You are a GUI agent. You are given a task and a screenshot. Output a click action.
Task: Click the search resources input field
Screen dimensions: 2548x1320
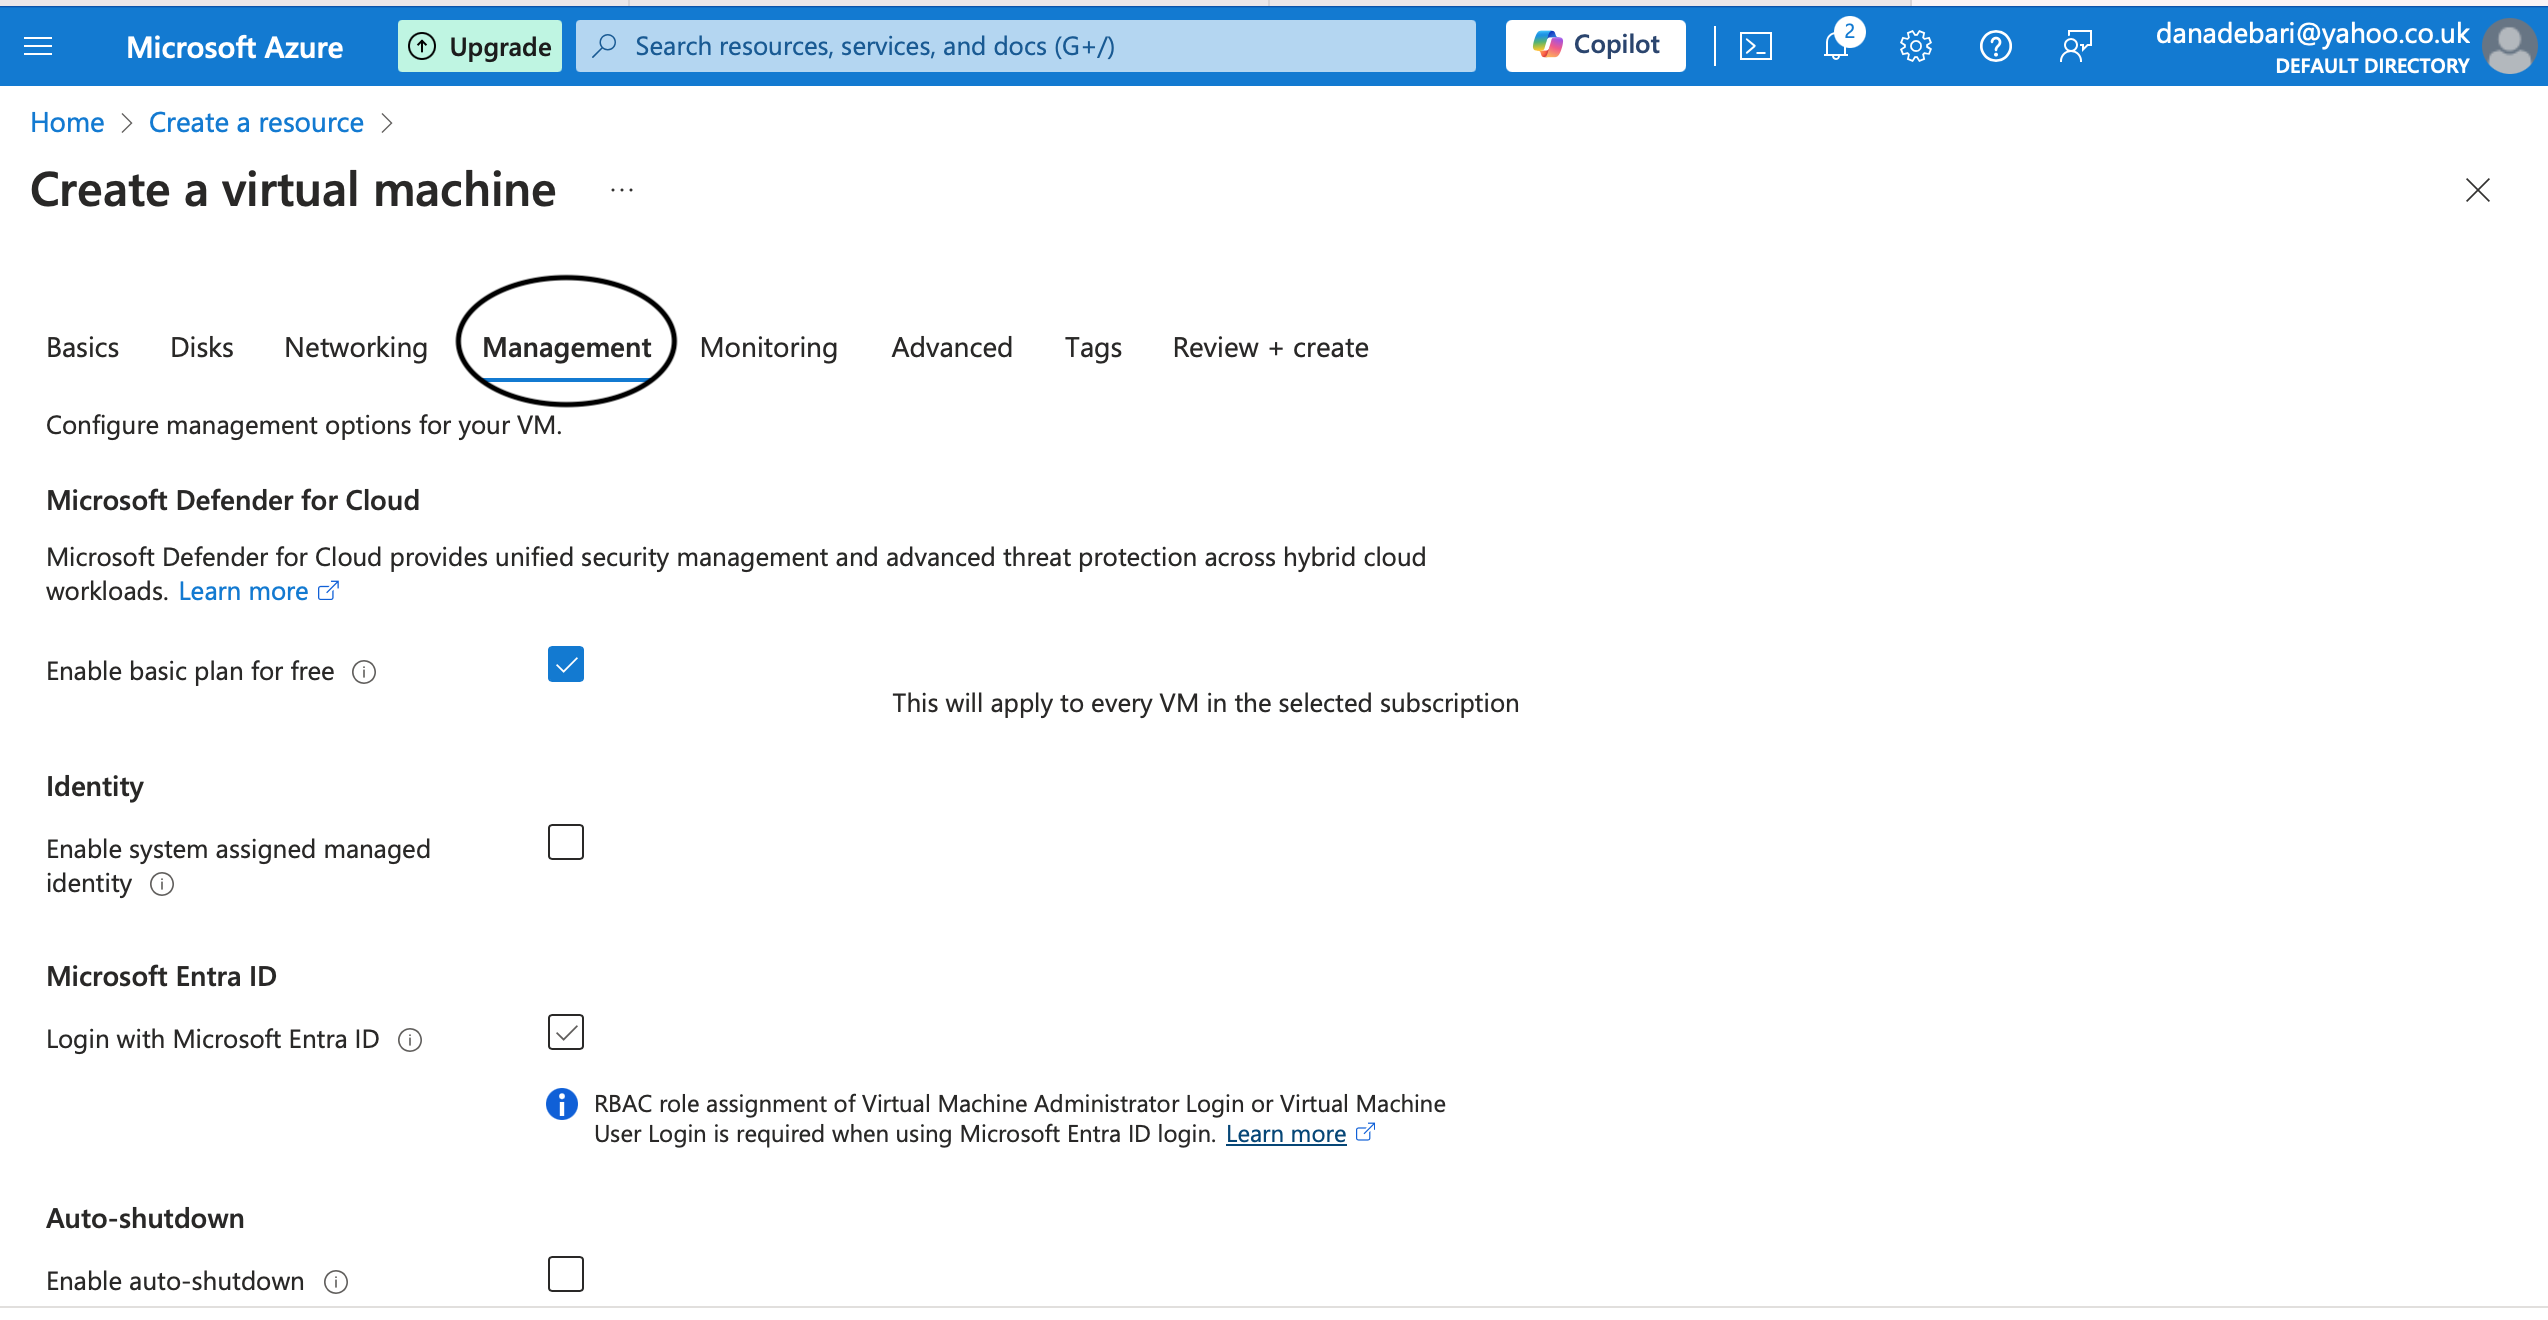(x=1026, y=46)
